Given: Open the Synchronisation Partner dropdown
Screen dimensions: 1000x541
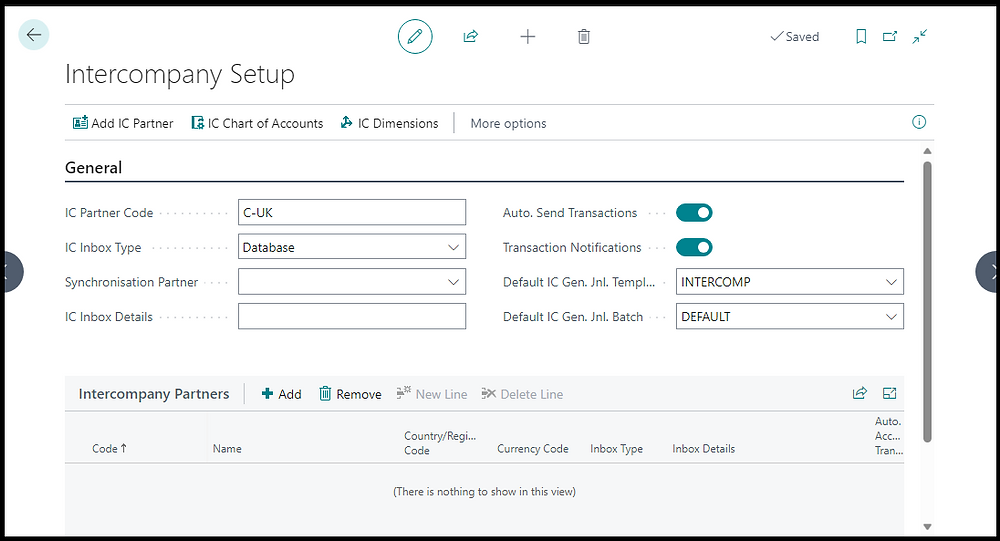Looking at the screenshot, I should pyautogui.click(x=454, y=282).
